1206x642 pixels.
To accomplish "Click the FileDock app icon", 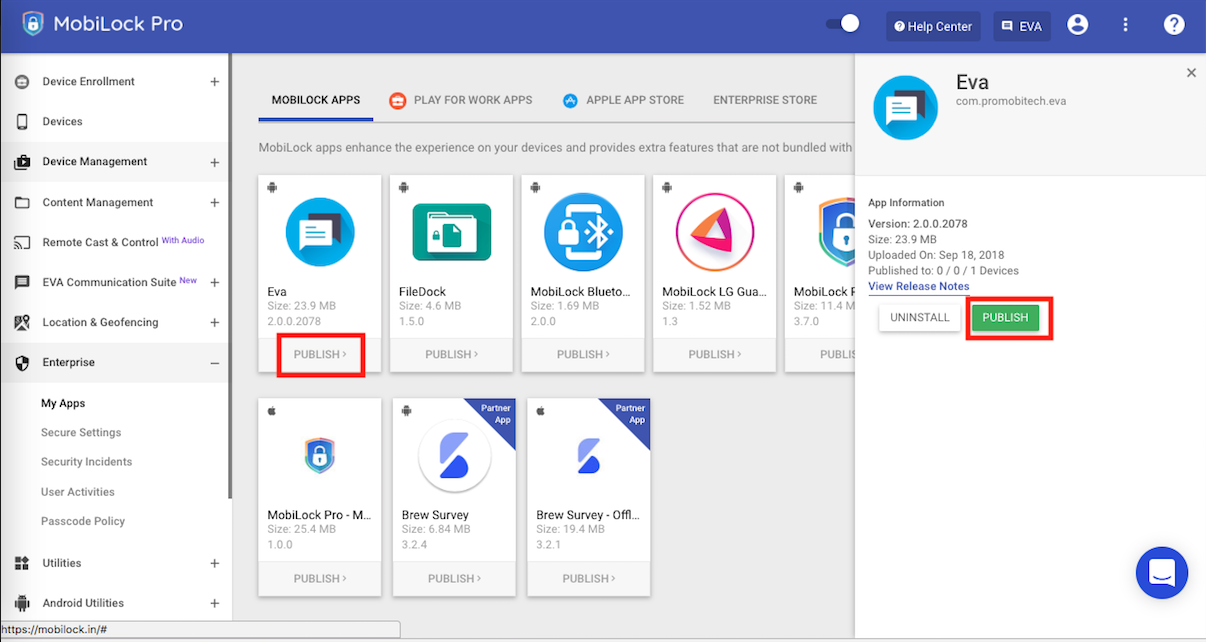I will click(452, 232).
